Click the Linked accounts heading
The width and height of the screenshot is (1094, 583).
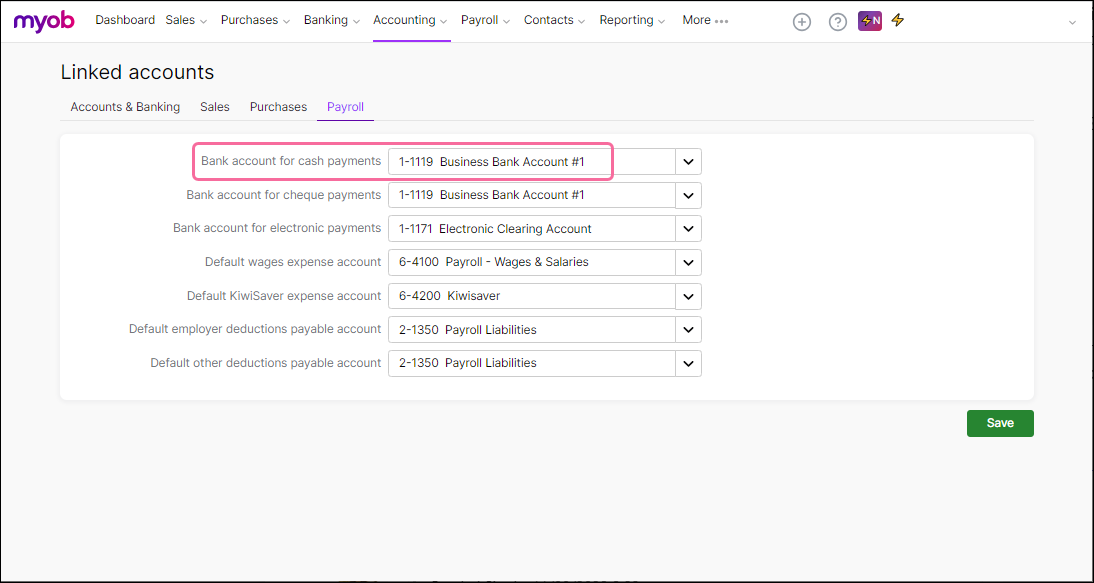click(137, 73)
